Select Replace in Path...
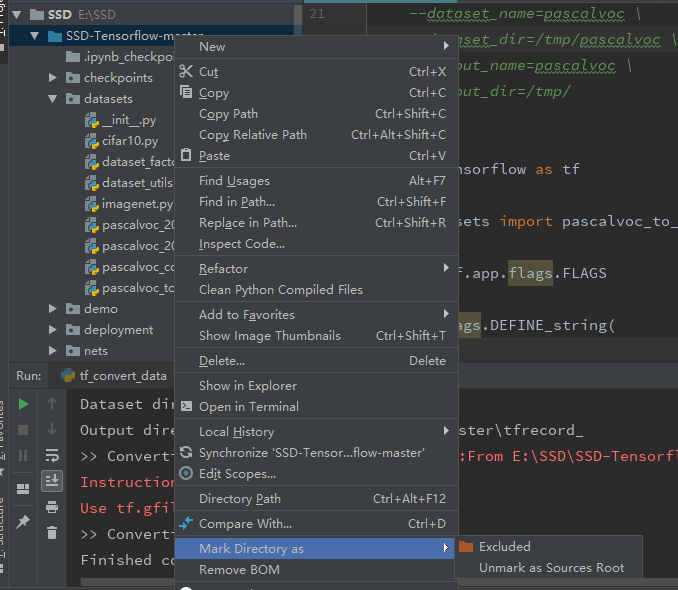 (x=316, y=222)
